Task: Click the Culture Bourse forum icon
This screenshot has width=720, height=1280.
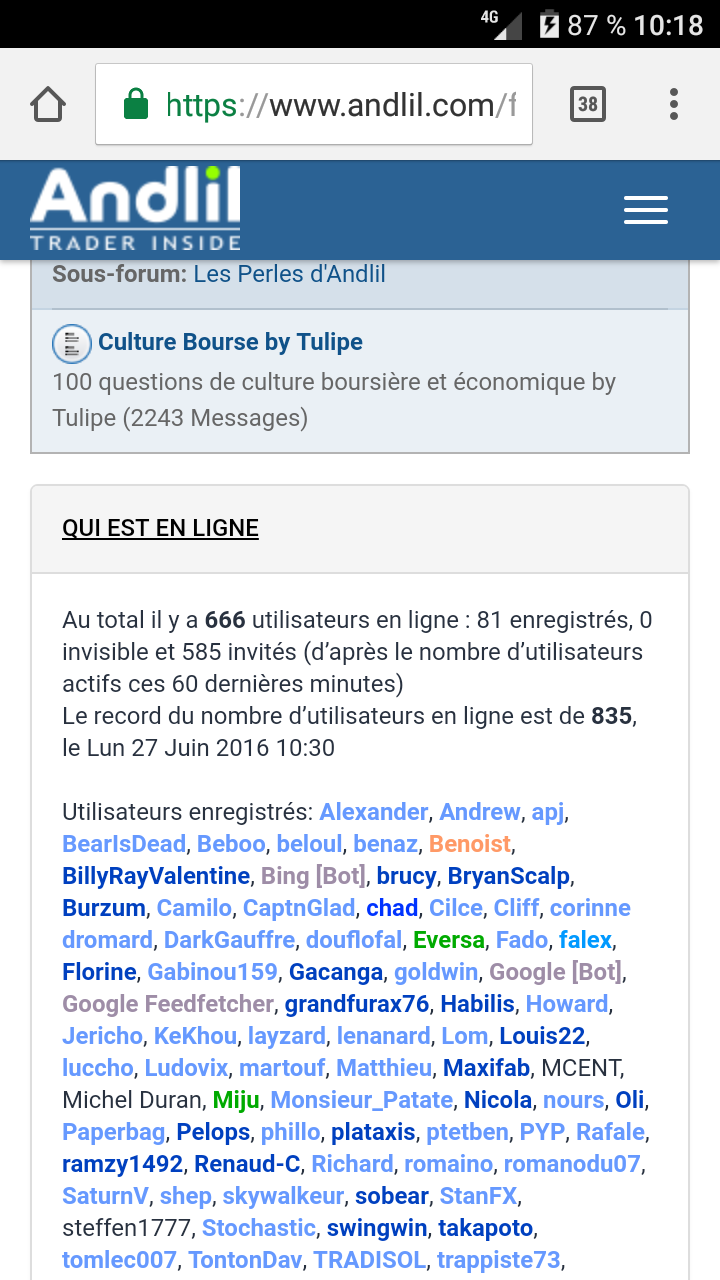Action: (71, 343)
